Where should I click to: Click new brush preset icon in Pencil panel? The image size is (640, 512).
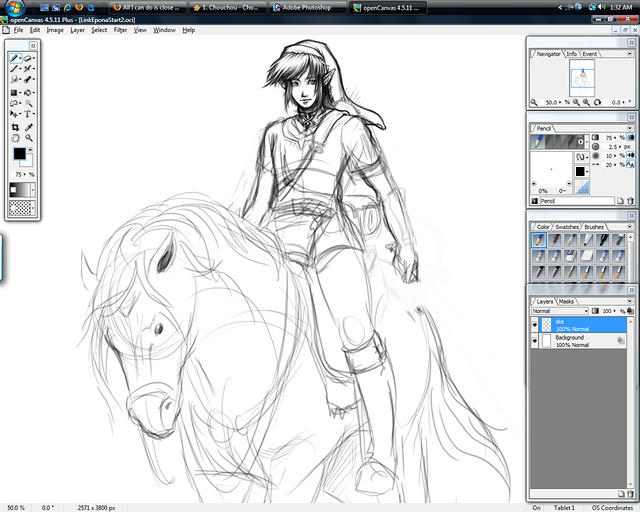(620, 200)
